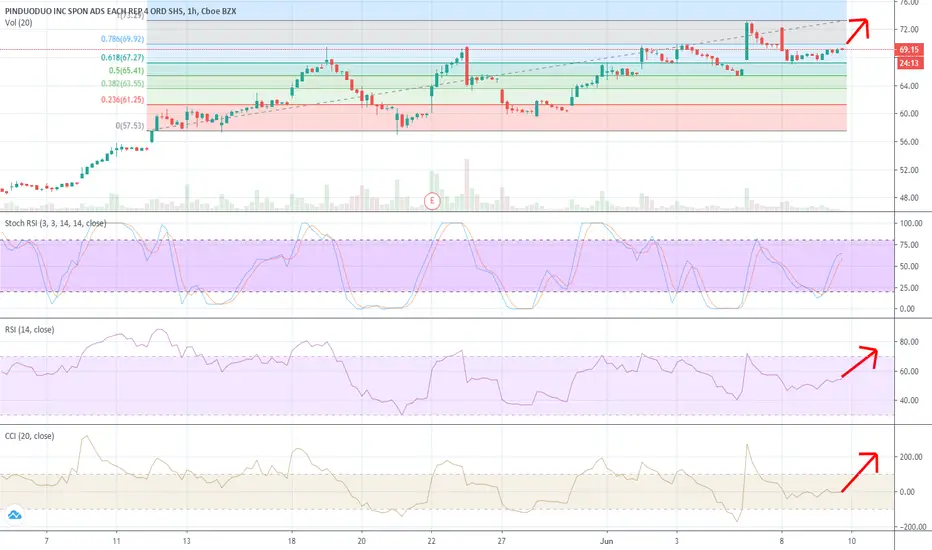The height and width of the screenshot is (550, 932).
Task: Click the 52.00 price axis value
Action: tap(909, 170)
